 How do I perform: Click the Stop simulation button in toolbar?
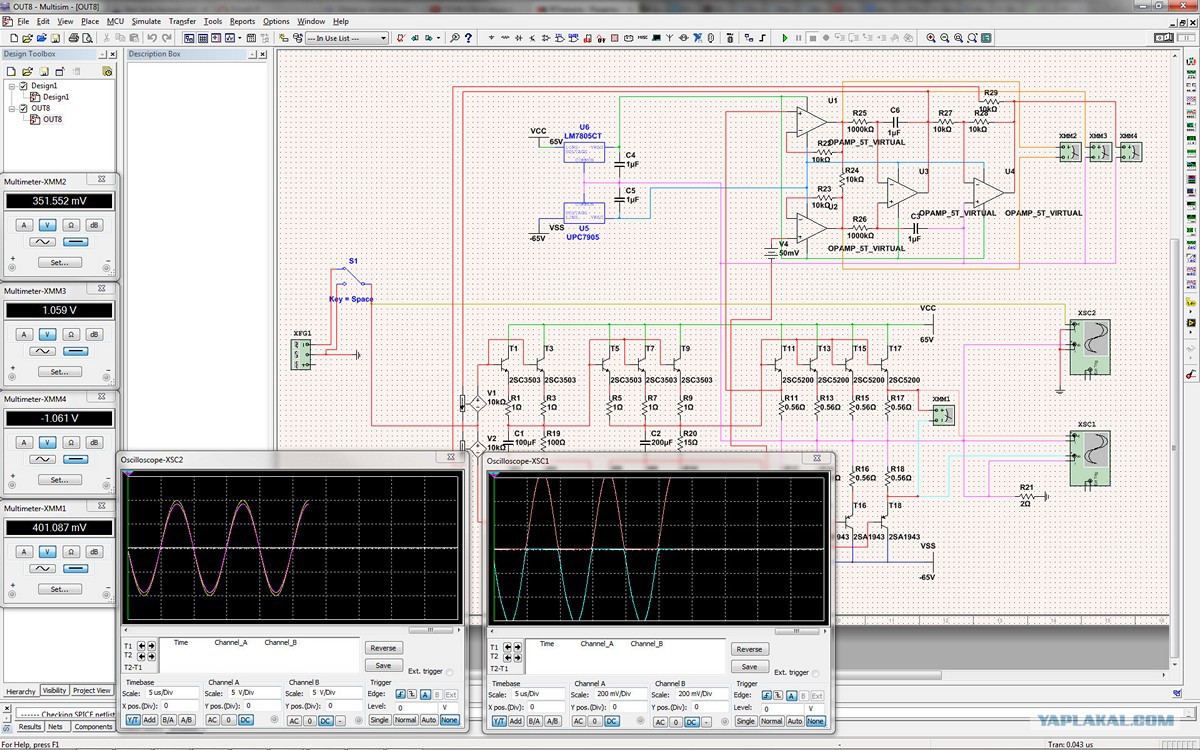(x=813, y=38)
